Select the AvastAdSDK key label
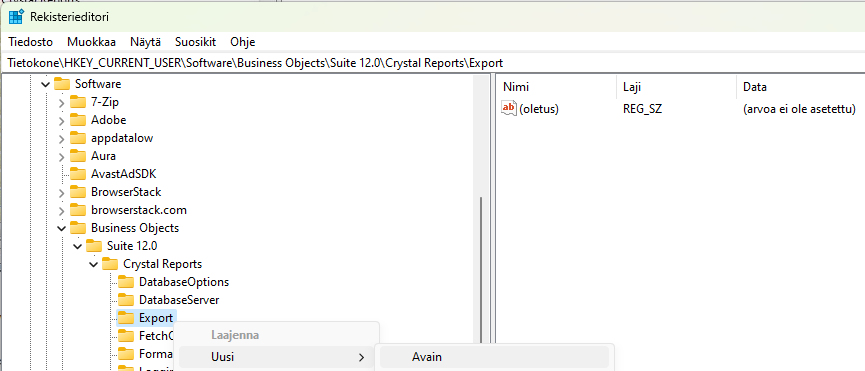Screen dimensions: 865x371 click(124, 174)
